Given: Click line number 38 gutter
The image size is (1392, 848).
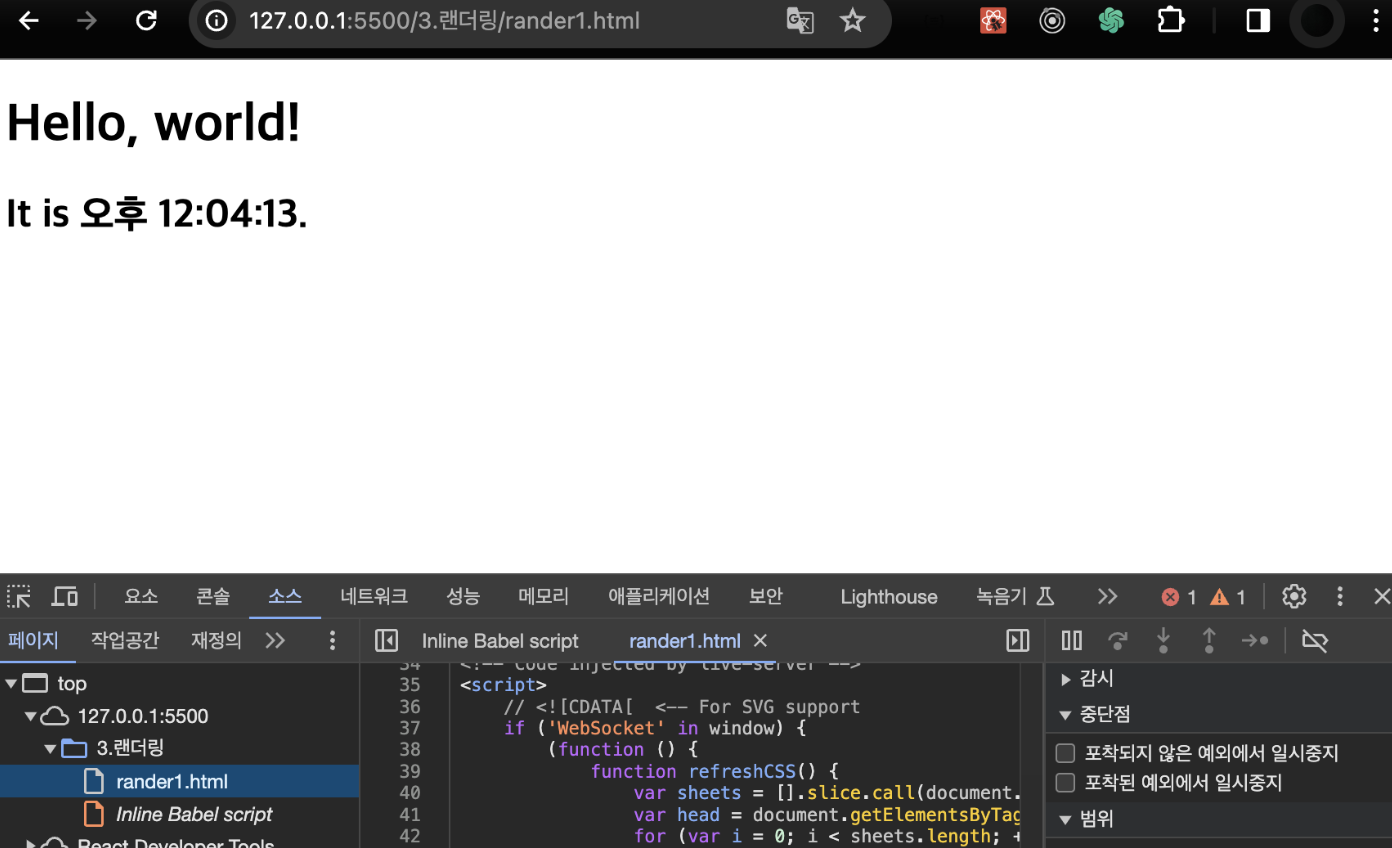Looking at the screenshot, I should [x=410, y=749].
